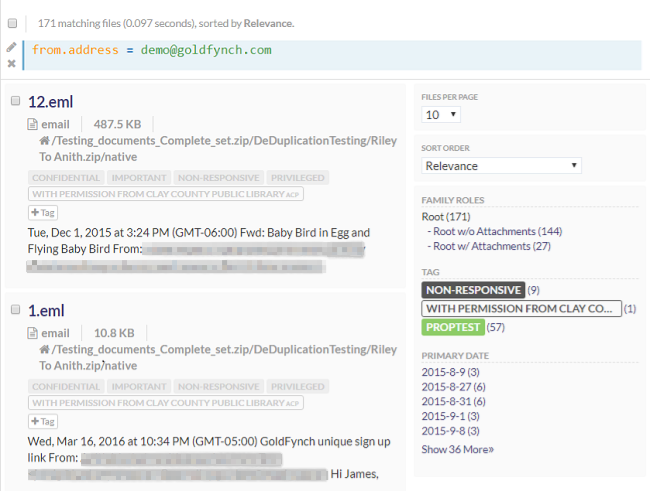Viewport: 650px width, 491px height.
Task: Click the home icon in 12.eml path
Action: [x=45, y=142]
